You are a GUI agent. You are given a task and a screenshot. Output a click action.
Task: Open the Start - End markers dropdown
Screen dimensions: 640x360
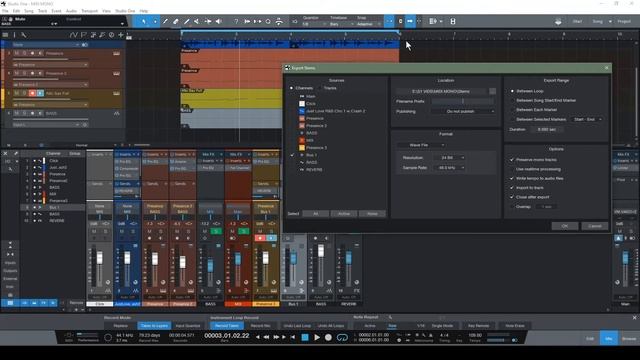587,119
